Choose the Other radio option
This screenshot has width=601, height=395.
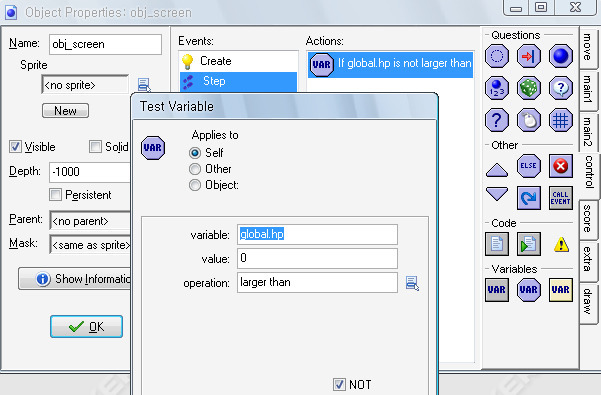tap(195, 169)
